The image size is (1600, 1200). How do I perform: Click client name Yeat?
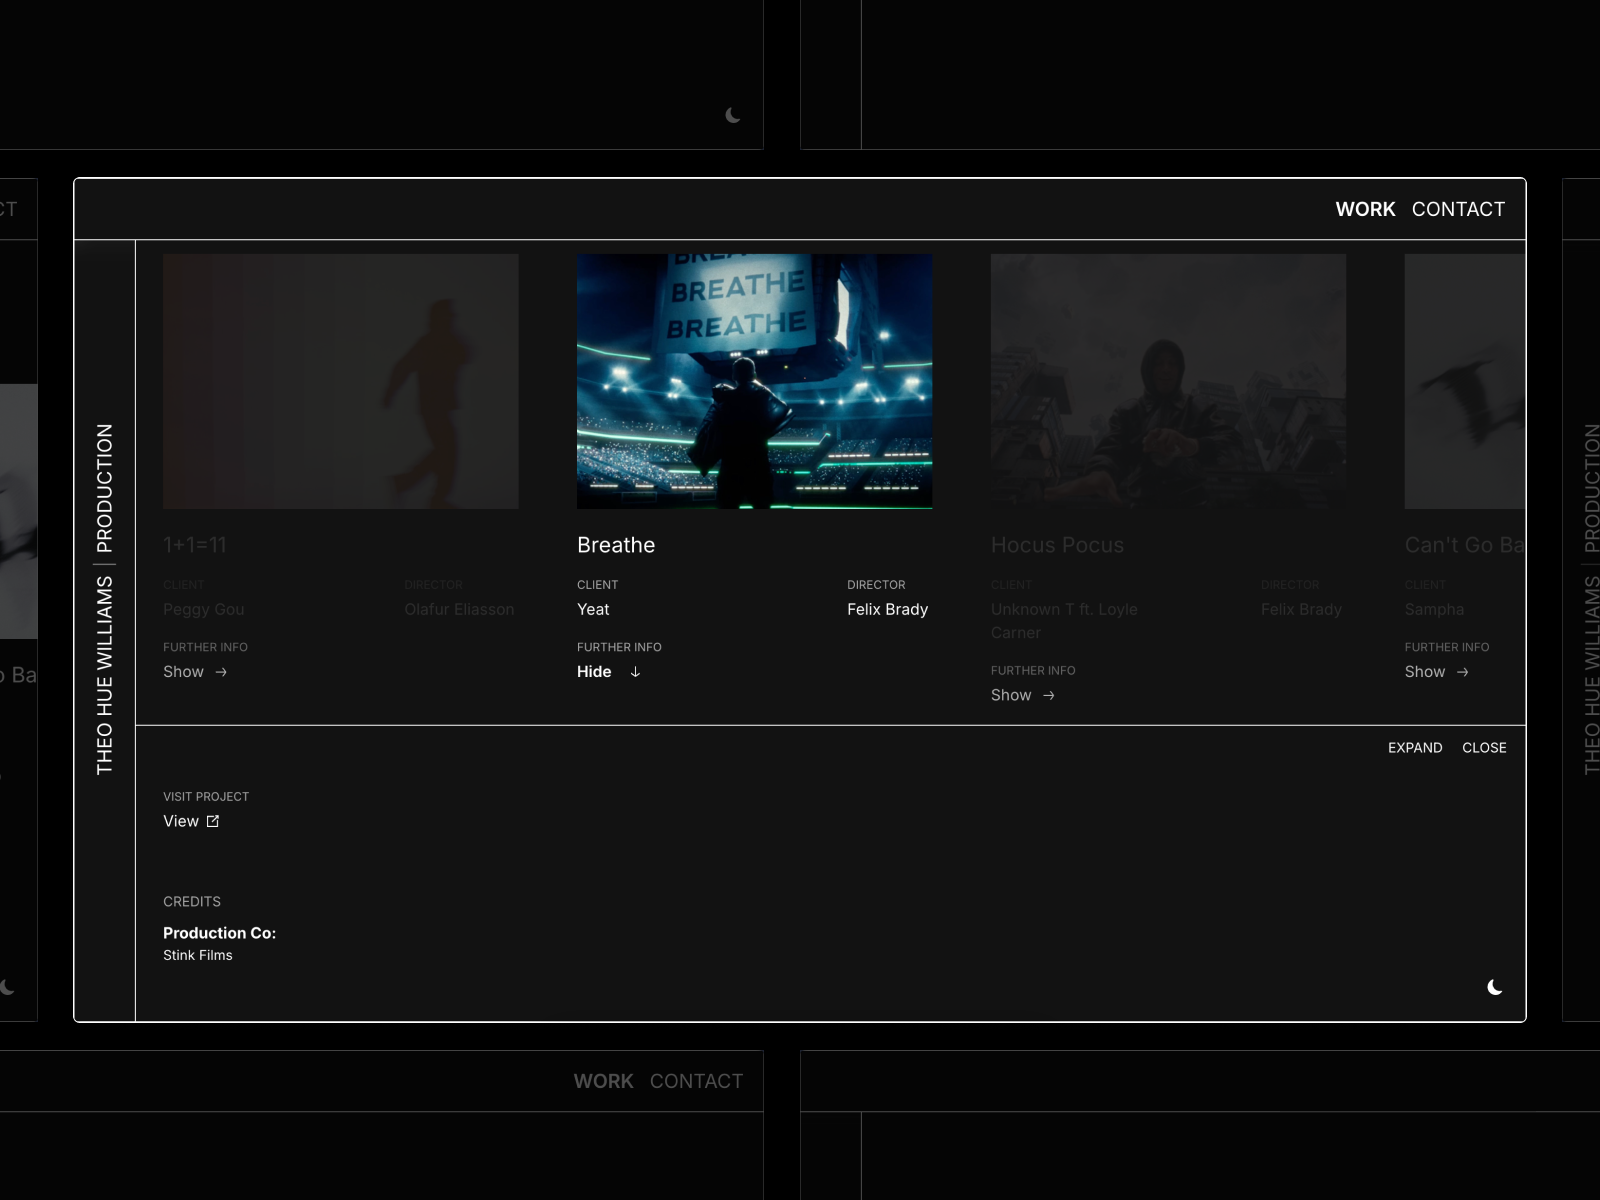593,609
